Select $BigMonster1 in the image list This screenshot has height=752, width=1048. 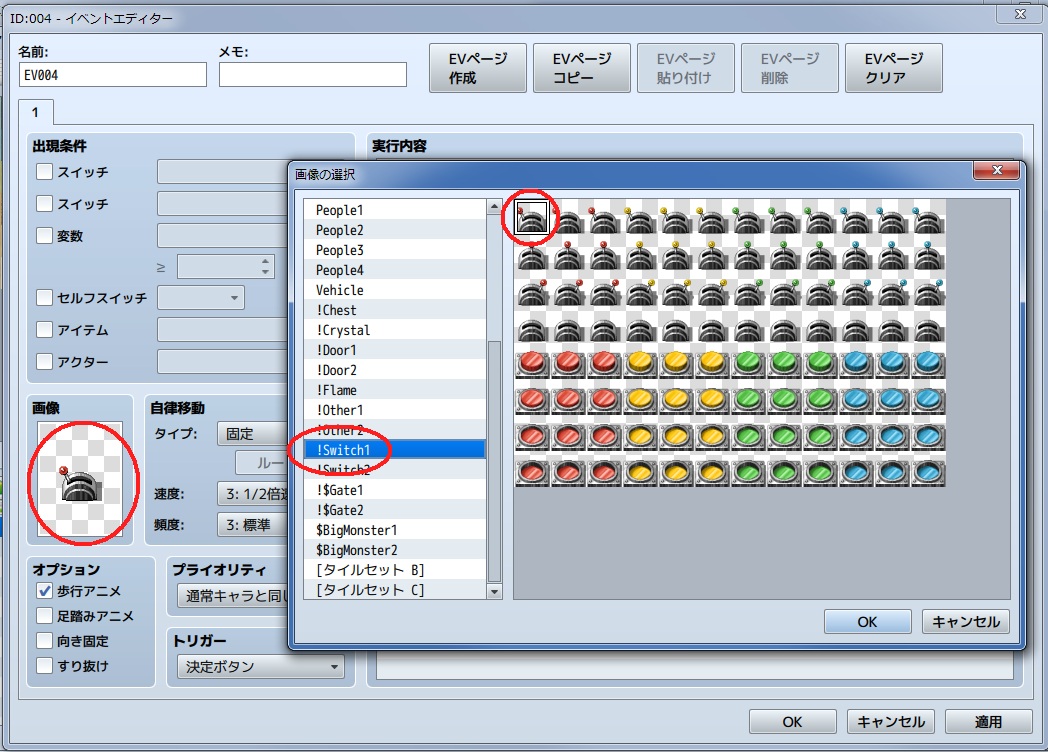(x=394, y=530)
